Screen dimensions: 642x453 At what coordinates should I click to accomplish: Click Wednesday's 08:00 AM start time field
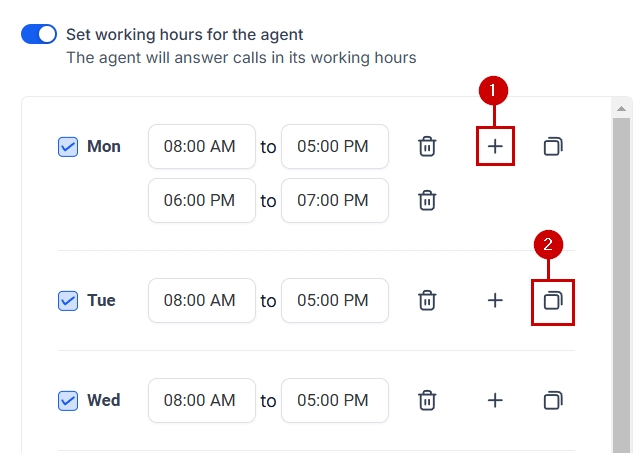(201, 401)
